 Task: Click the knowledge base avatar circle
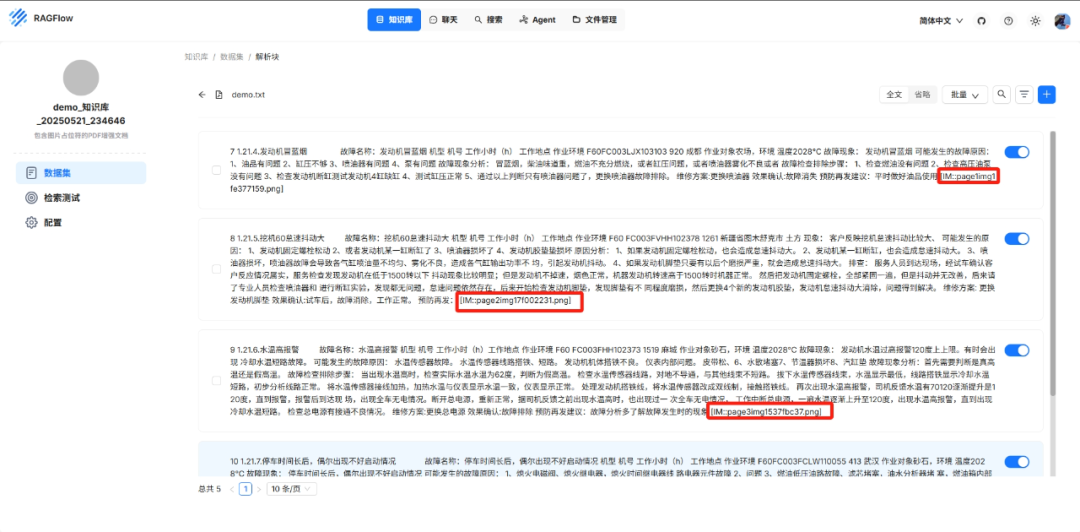(x=81, y=77)
